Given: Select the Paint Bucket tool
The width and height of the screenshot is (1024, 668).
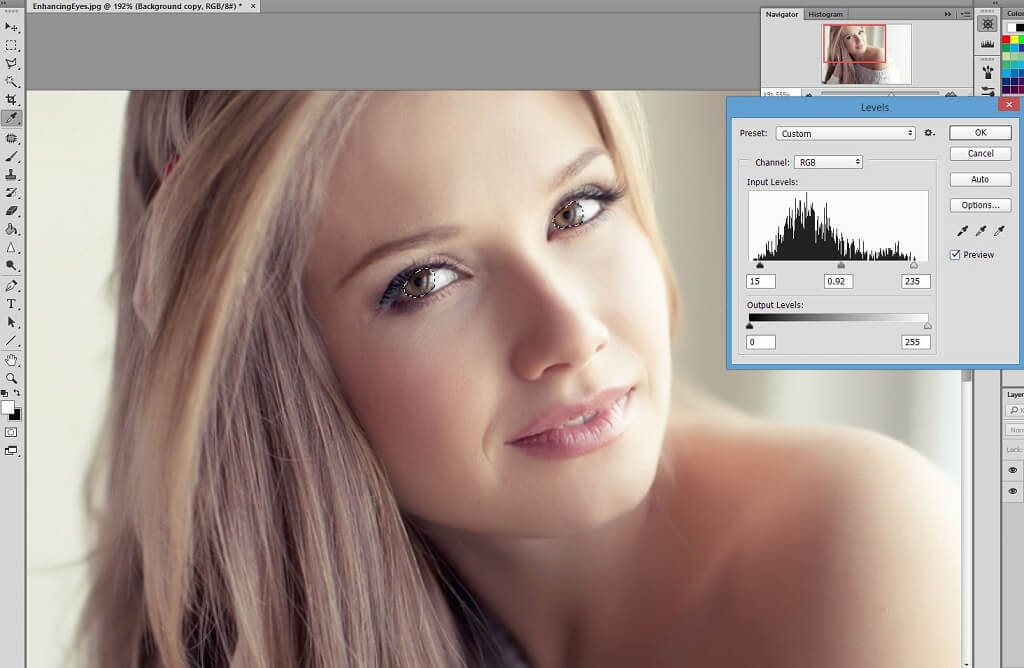Looking at the screenshot, I should (x=11, y=229).
